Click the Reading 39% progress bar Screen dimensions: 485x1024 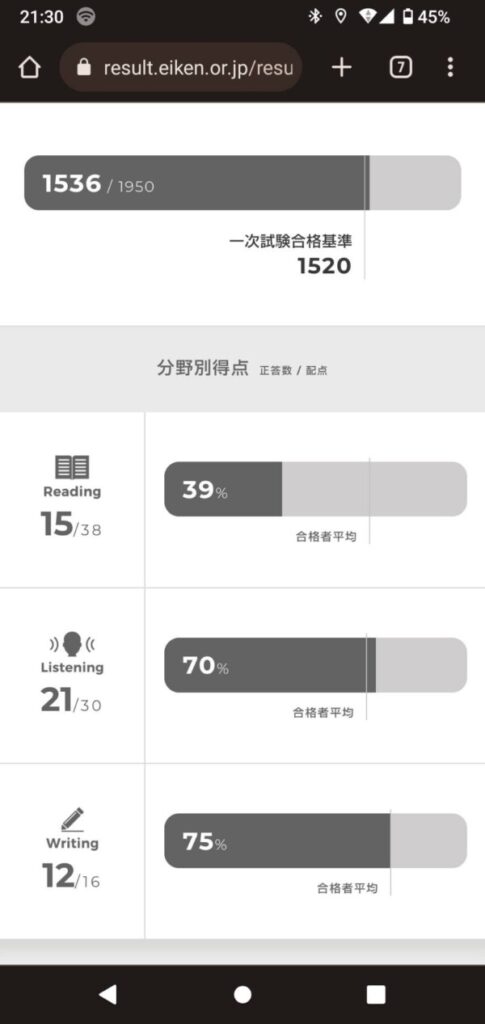pos(315,489)
